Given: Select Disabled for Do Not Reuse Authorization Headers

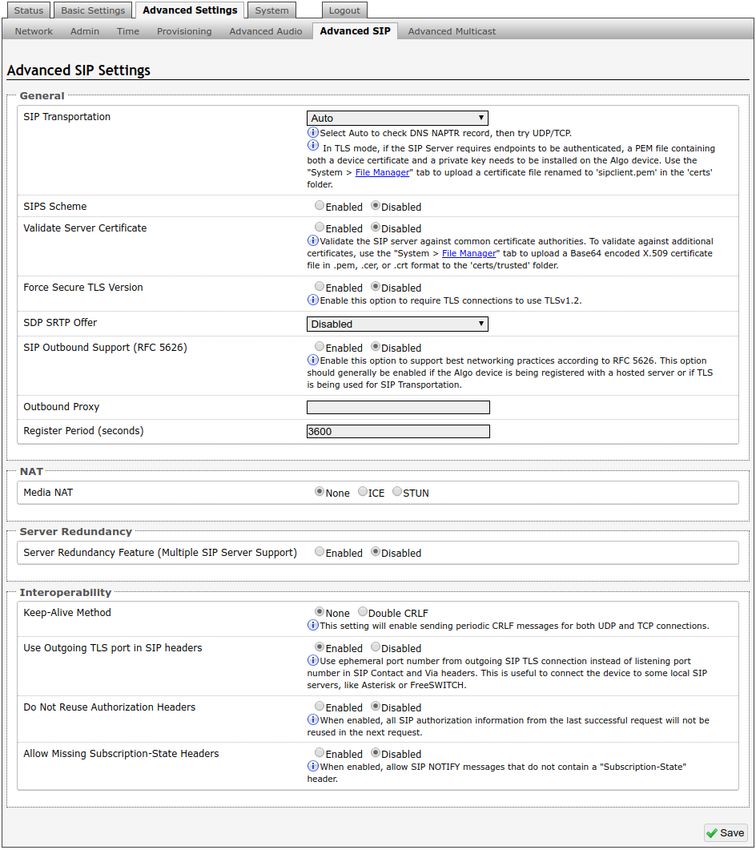Looking at the screenshot, I should tap(375, 706).
